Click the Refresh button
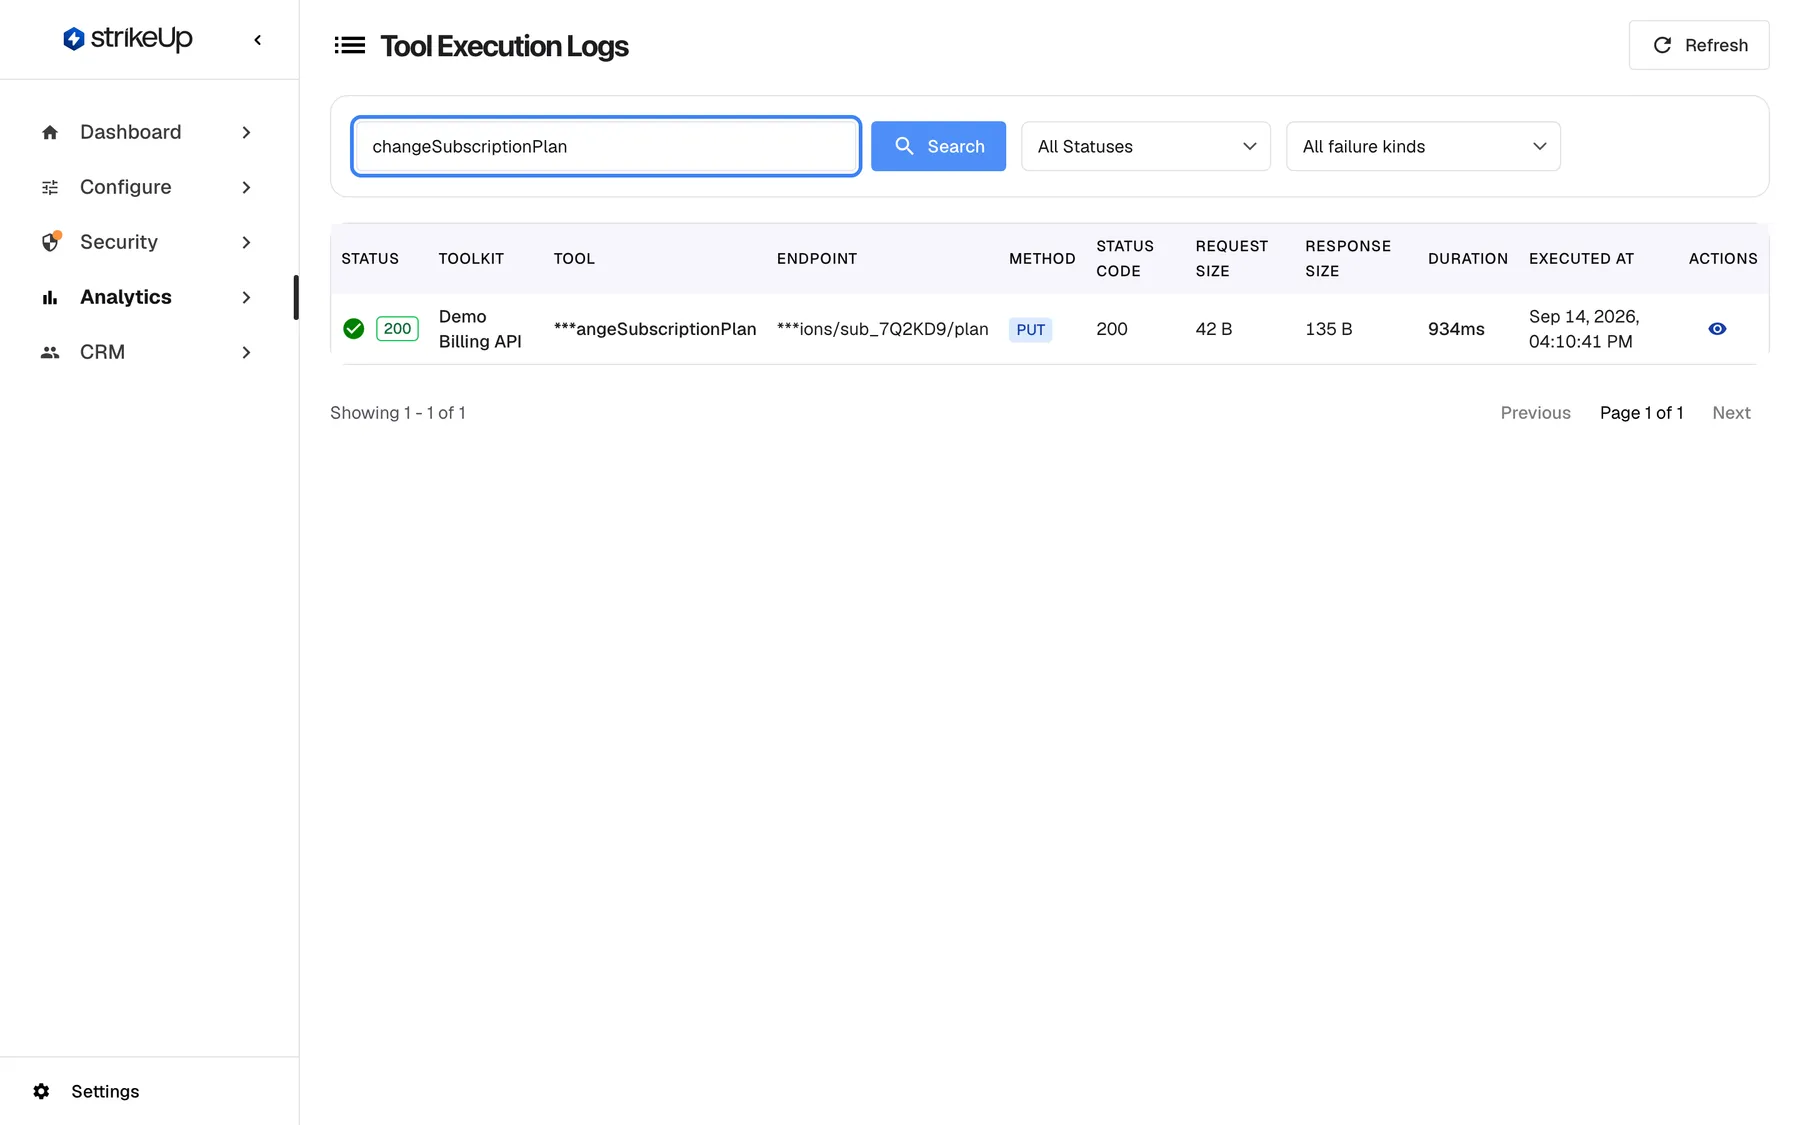The image size is (1800, 1125). click(x=1698, y=45)
